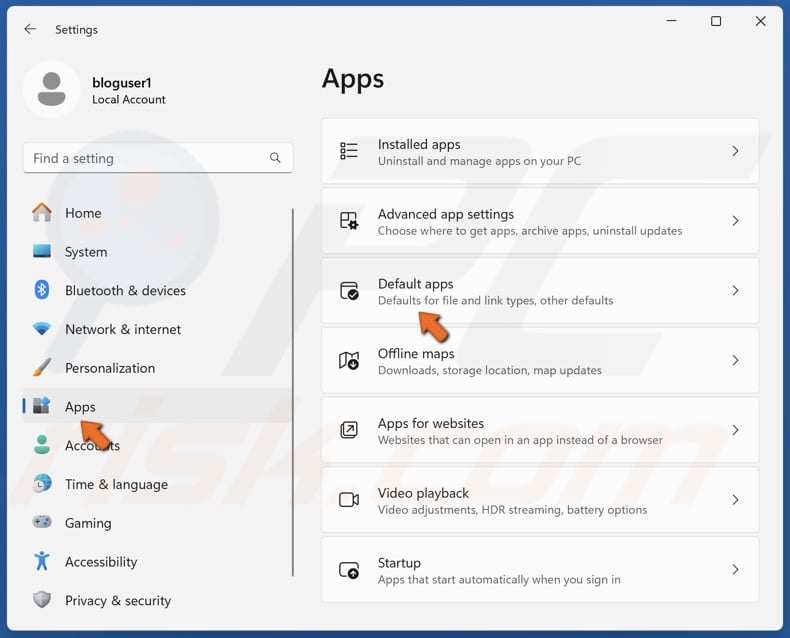Open Accessibility settings

(157, 561)
